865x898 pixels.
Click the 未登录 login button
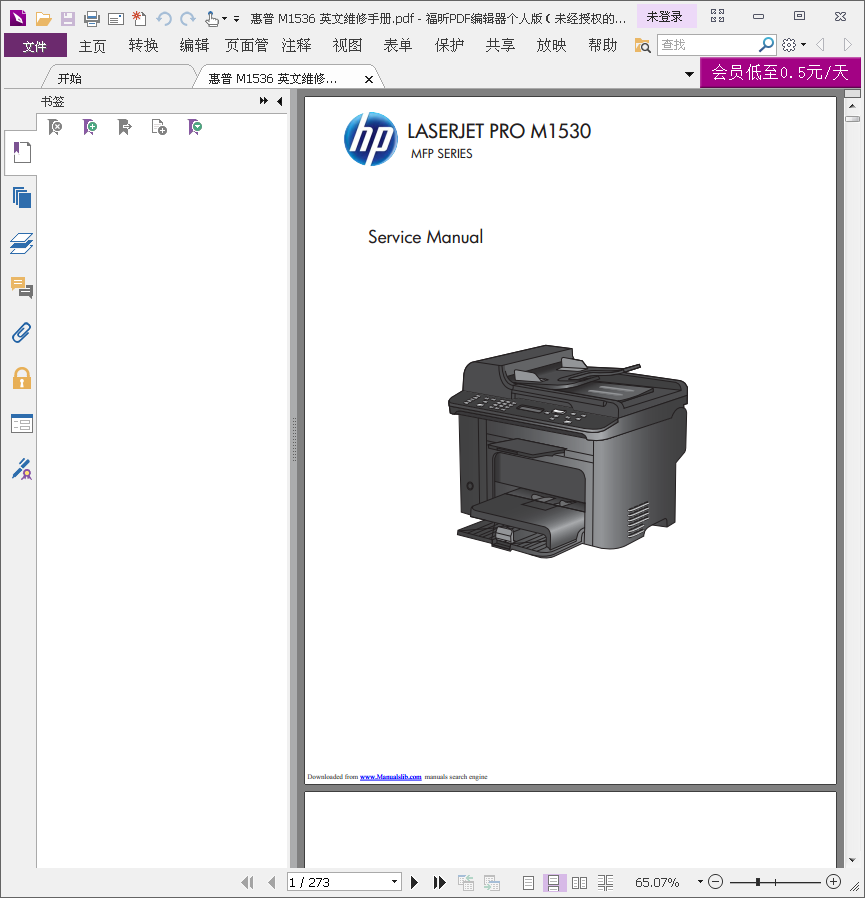(666, 17)
